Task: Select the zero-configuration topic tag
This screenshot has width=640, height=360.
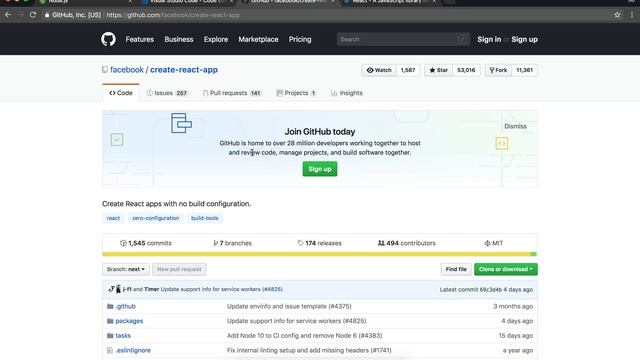Action: (156, 218)
